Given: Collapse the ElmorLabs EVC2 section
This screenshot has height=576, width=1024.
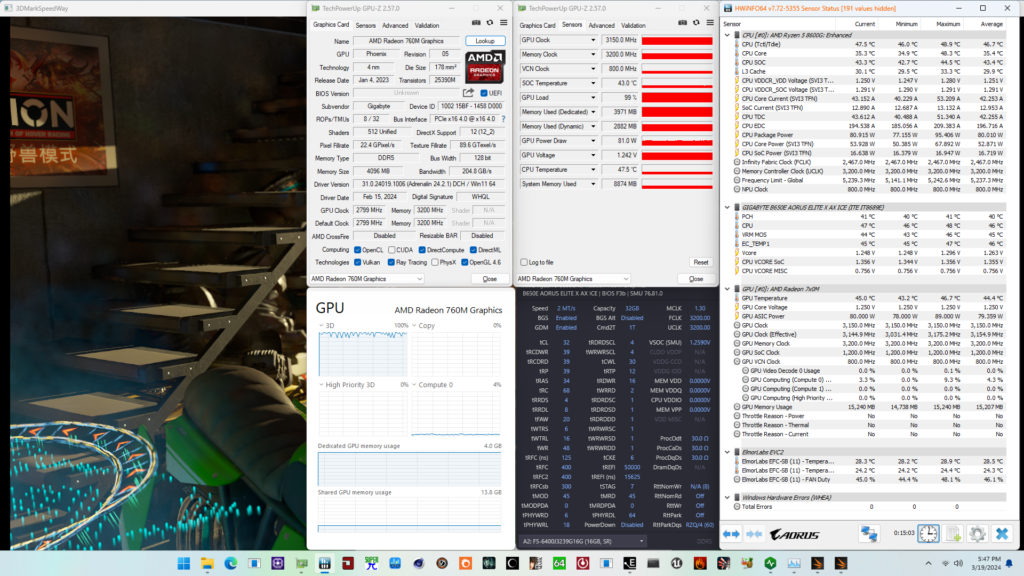Looking at the screenshot, I should coord(728,452).
